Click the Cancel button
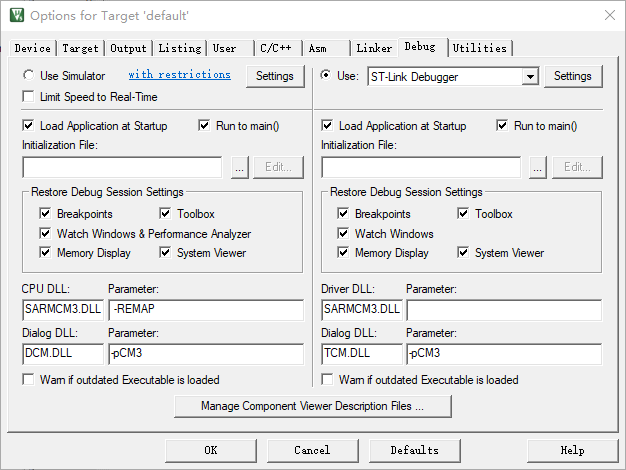The width and height of the screenshot is (626, 470). tap(313, 450)
